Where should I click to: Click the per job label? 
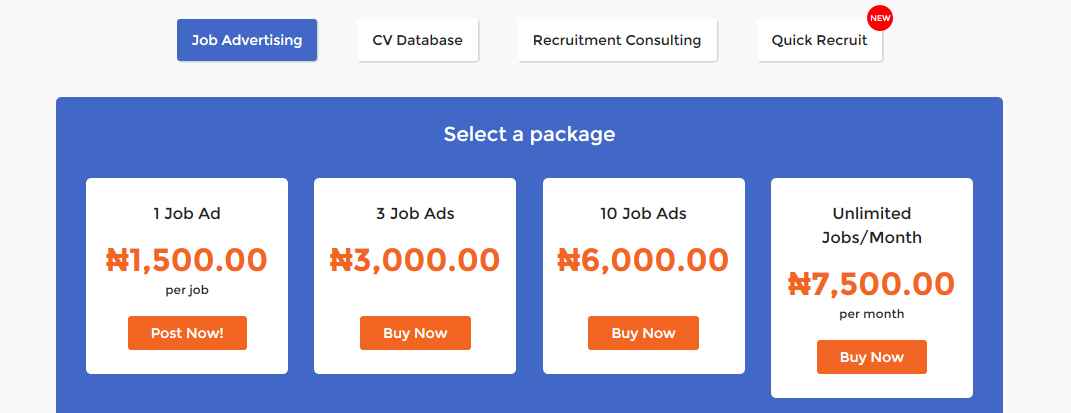[x=187, y=290]
